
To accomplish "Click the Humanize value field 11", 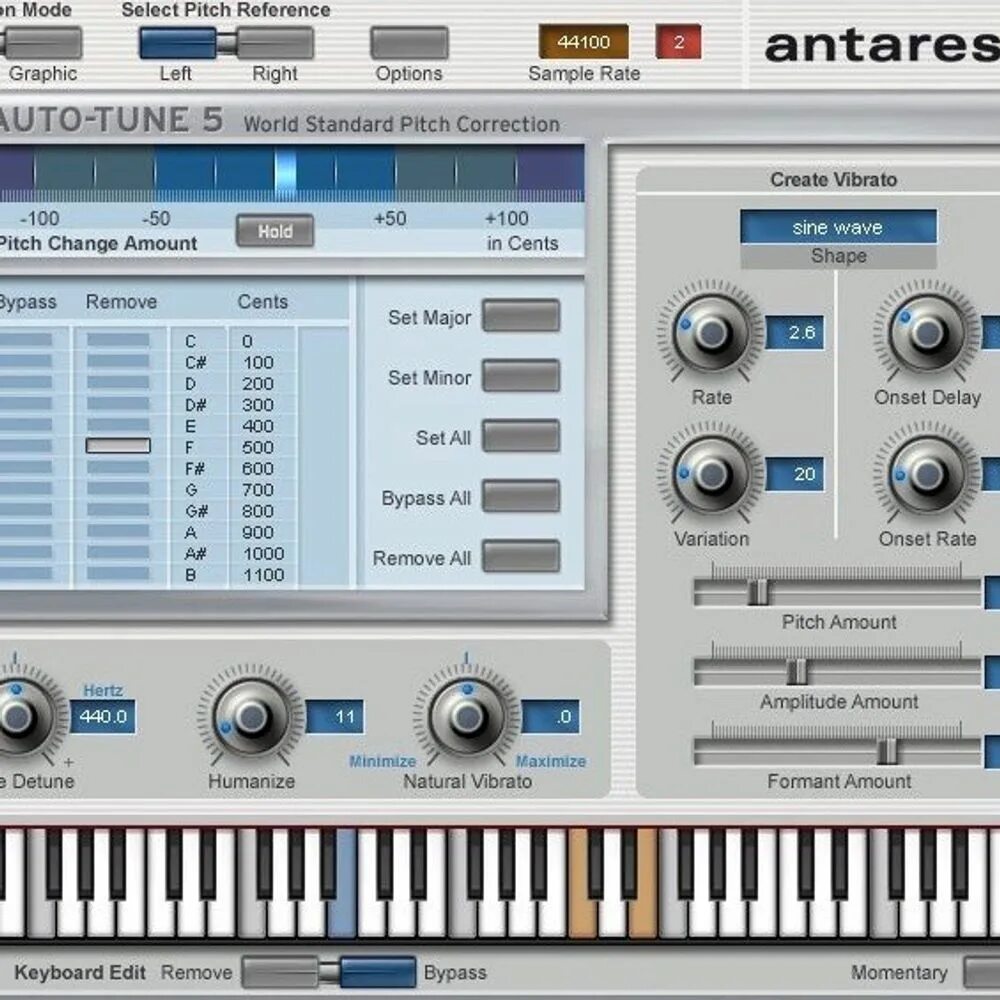I will coord(335,716).
